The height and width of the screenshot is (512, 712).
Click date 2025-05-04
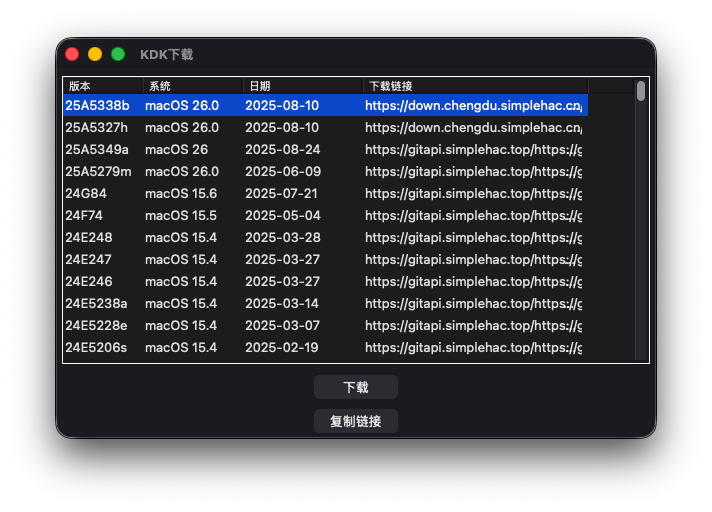[x=283, y=216]
